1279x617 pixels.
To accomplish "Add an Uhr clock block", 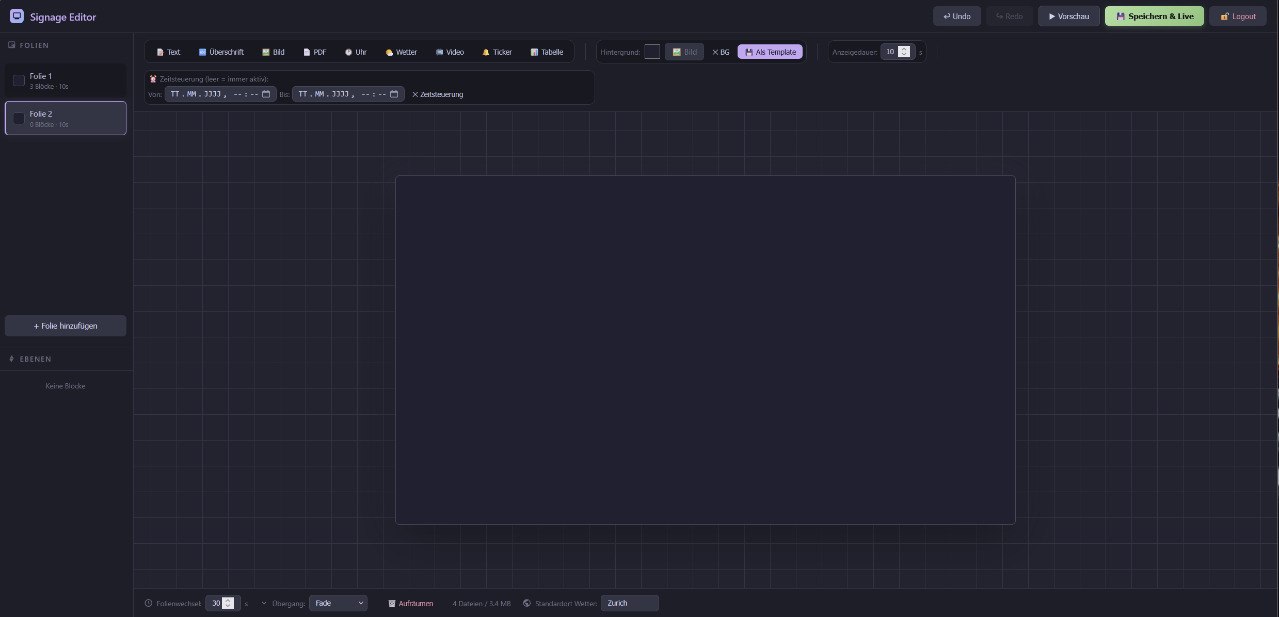I will pyautogui.click(x=355, y=52).
